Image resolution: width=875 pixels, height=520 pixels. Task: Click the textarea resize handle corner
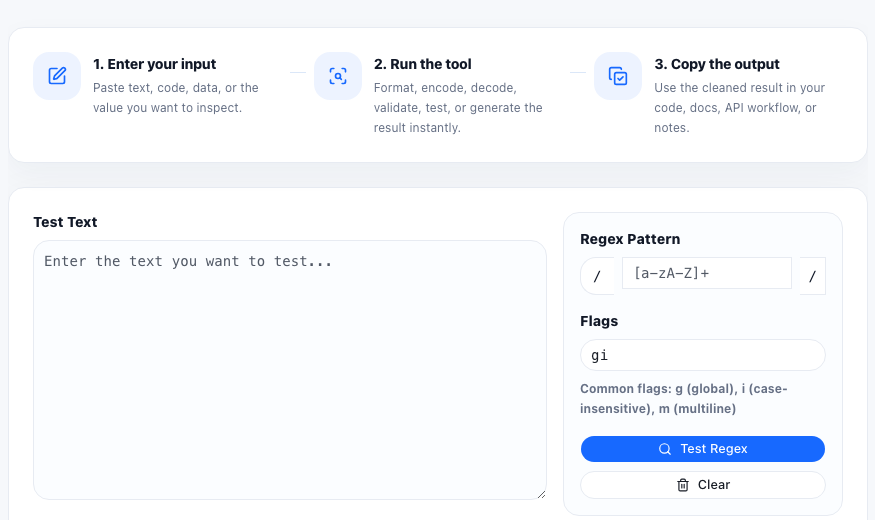[x=541, y=494]
